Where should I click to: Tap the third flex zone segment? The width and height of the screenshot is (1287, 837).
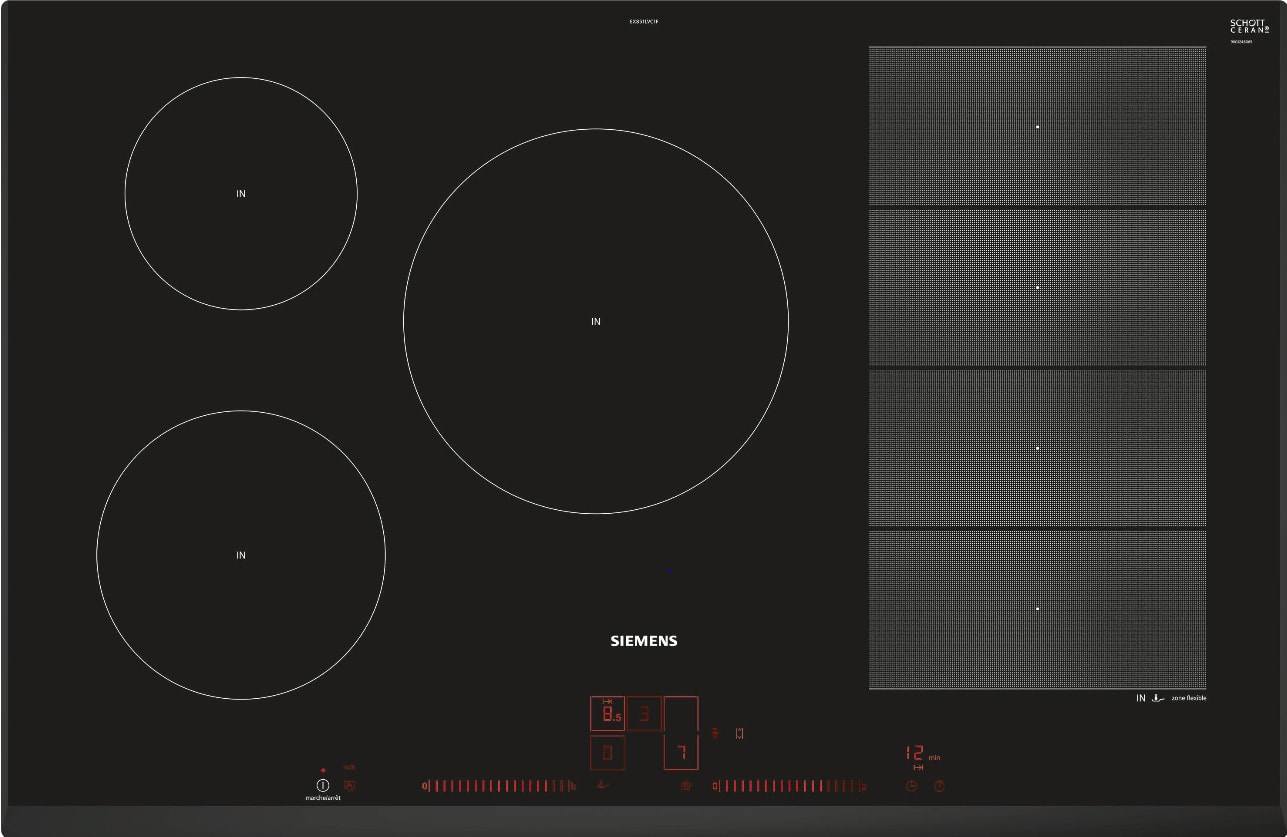tap(1037, 448)
